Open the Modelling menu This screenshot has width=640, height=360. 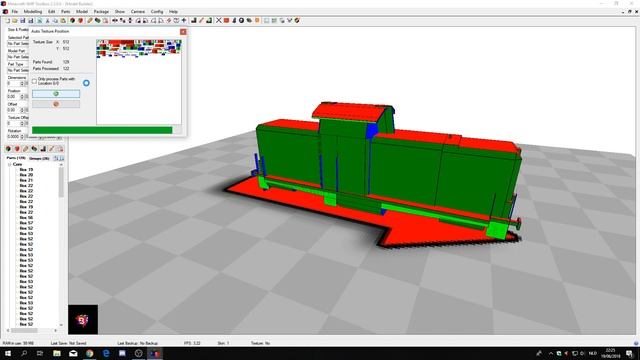[33, 12]
